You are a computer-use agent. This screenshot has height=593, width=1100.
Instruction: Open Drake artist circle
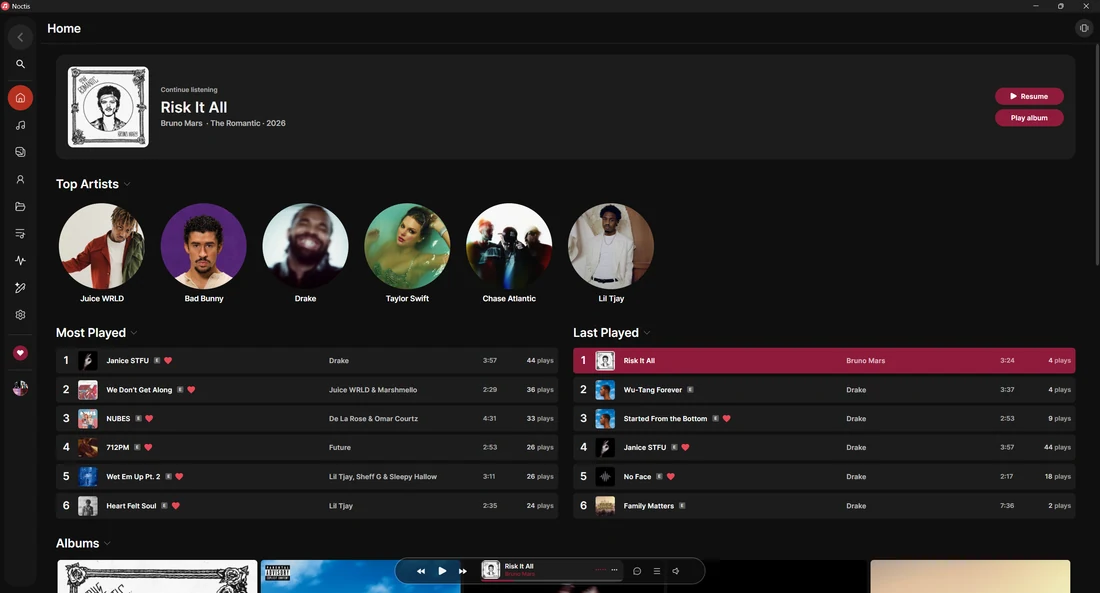click(x=305, y=246)
